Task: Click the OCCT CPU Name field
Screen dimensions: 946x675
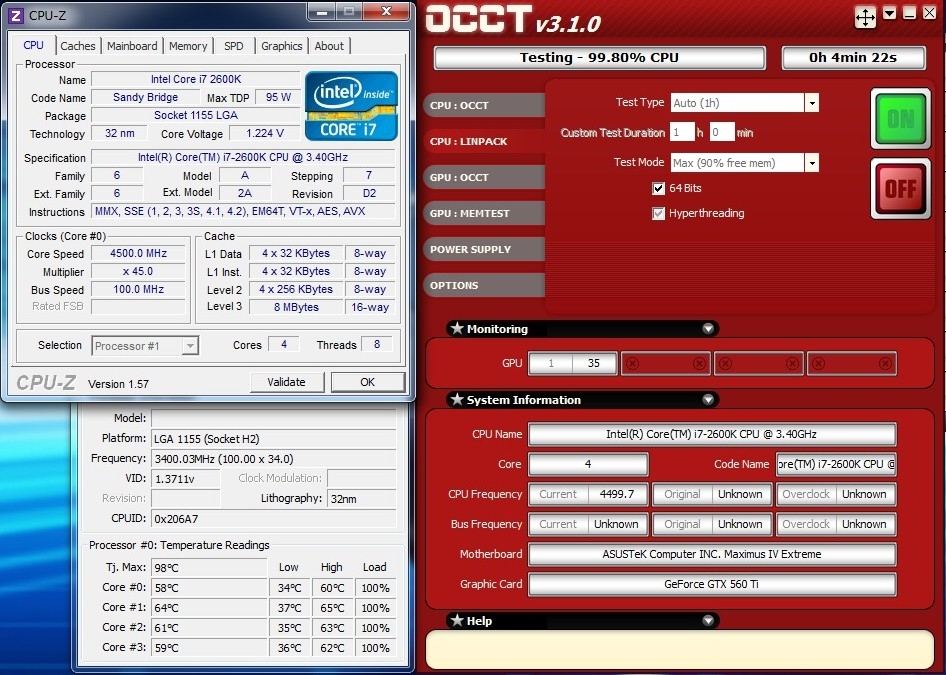Action: (712, 434)
